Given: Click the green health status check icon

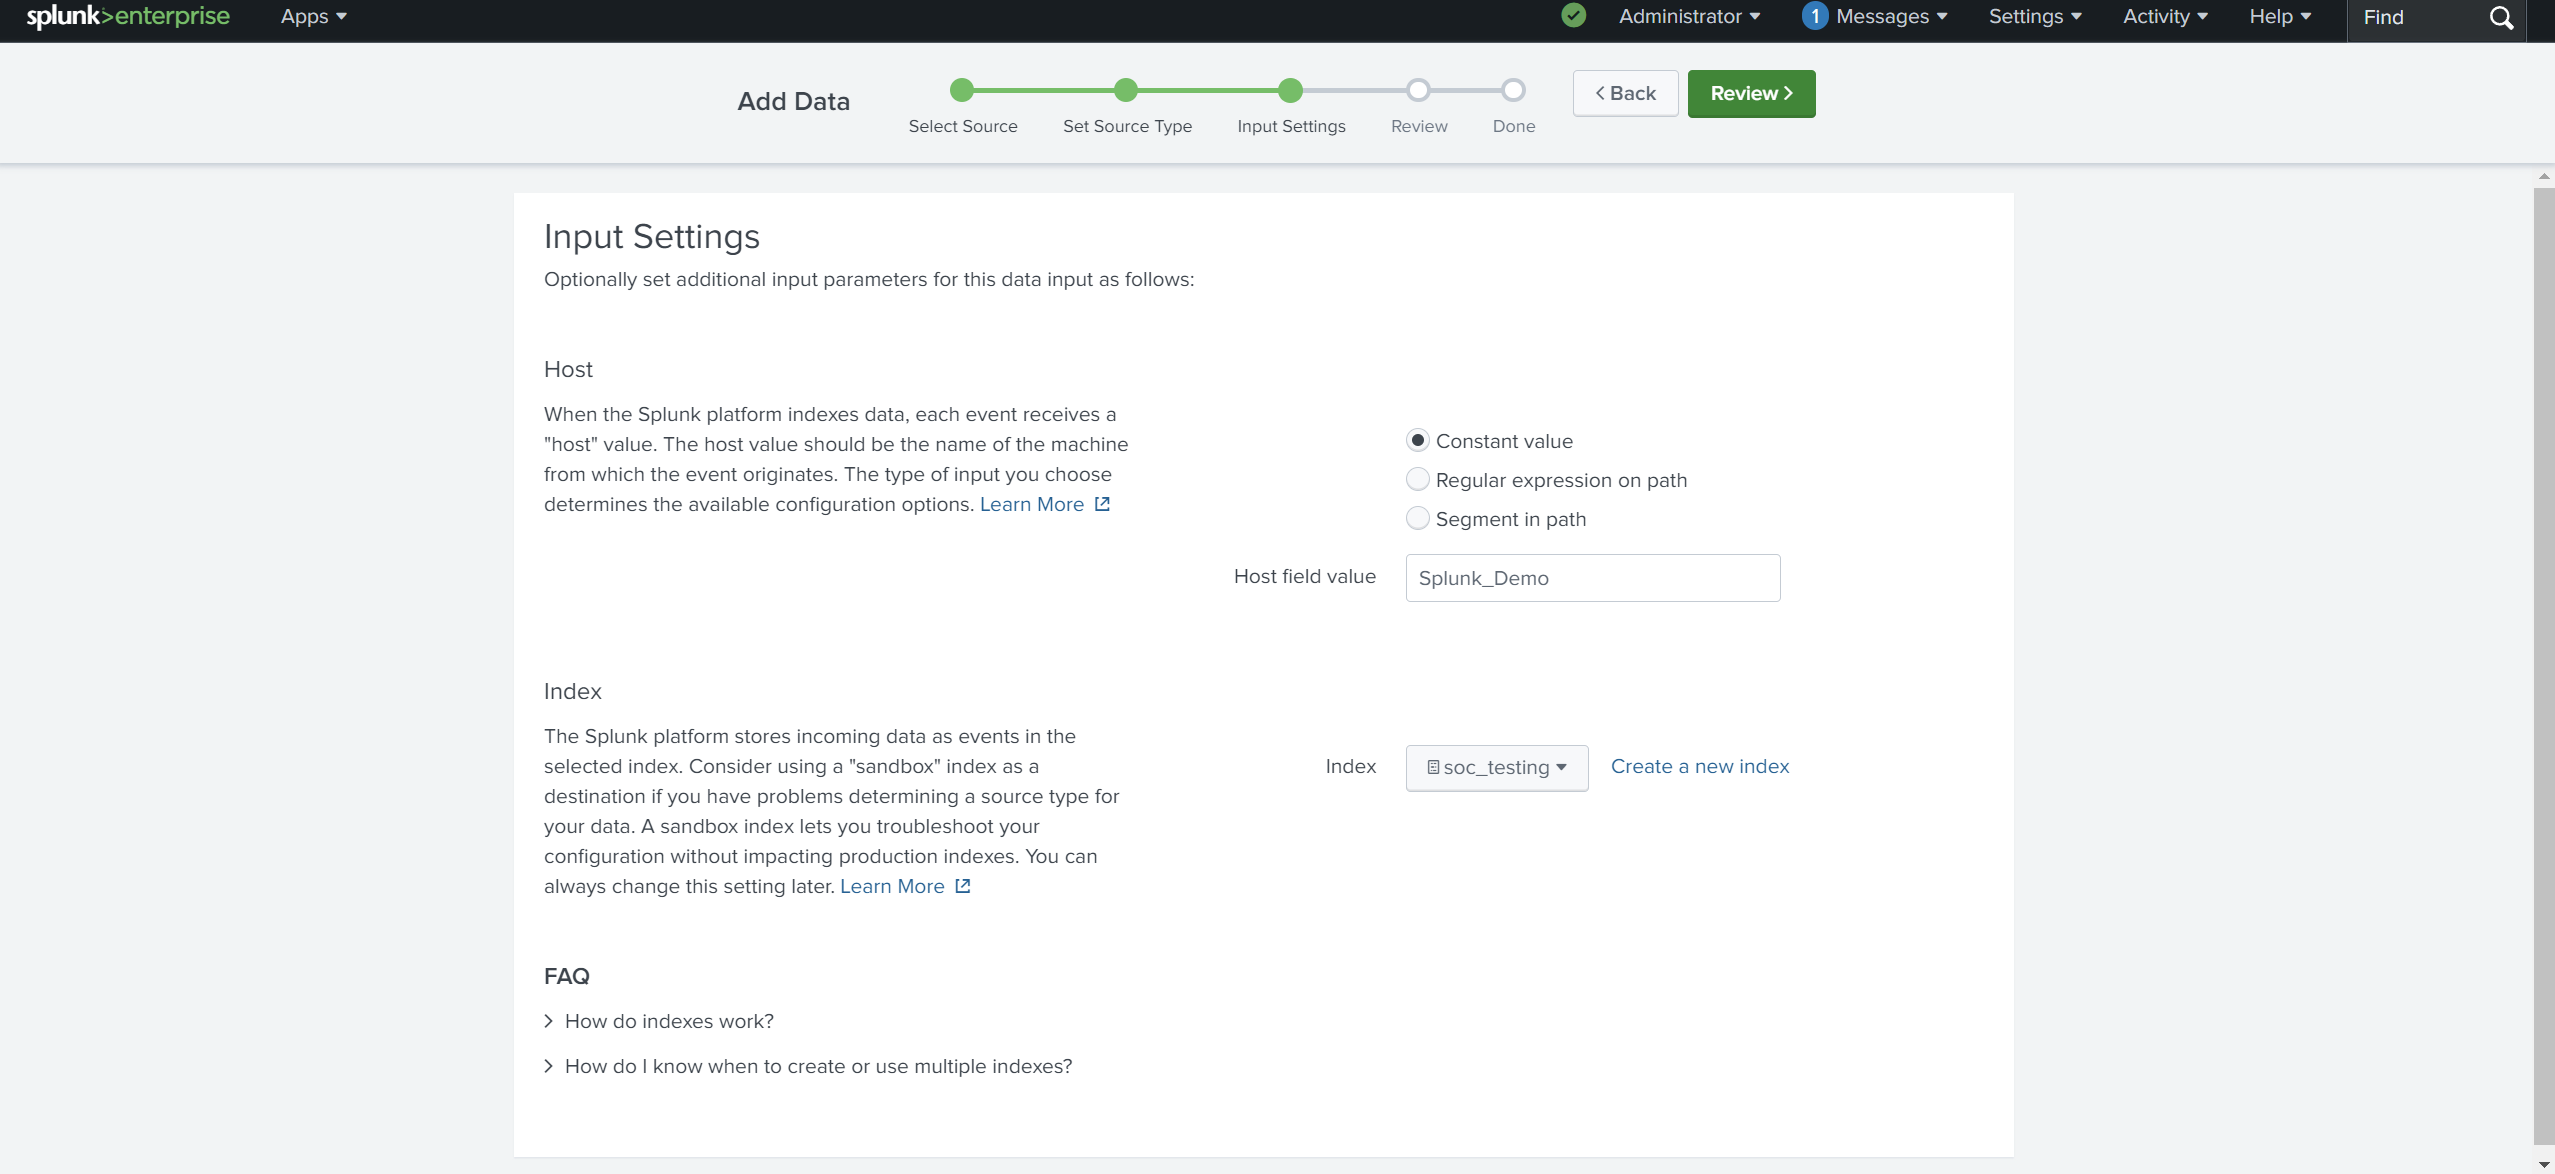Looking at the screenshot, I should coord(1573,16).
